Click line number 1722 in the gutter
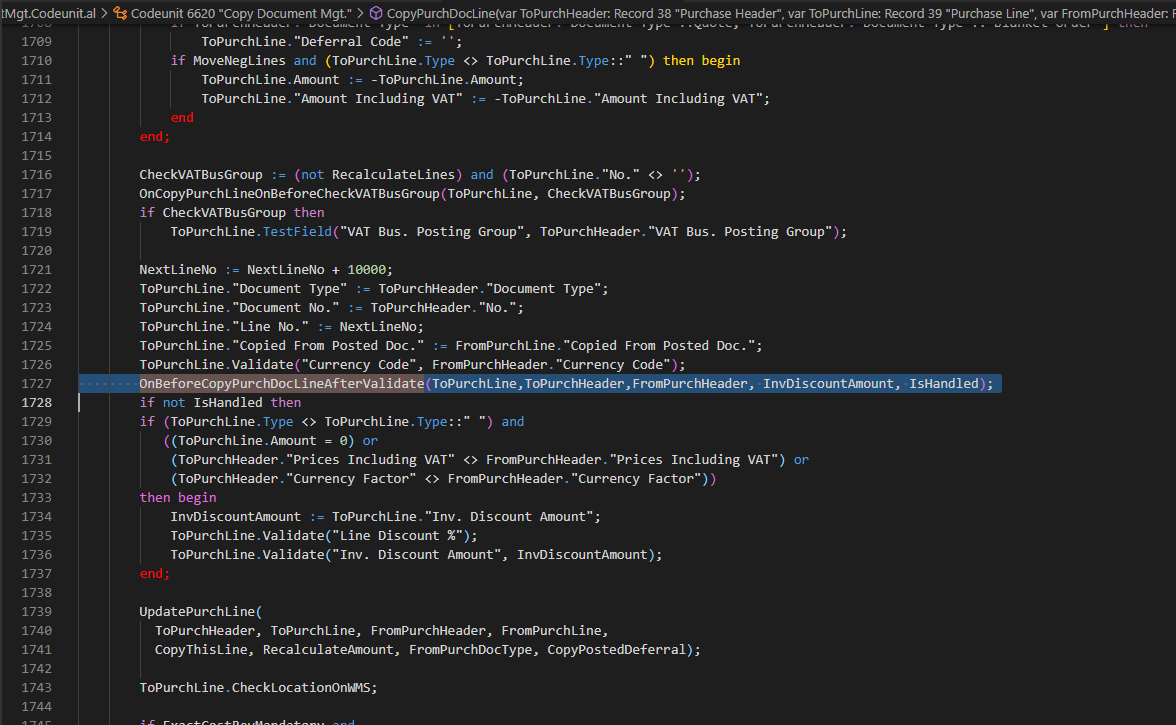Image resolution: width=1176 pixels, height=725 pixels. [x=37, y=288]
